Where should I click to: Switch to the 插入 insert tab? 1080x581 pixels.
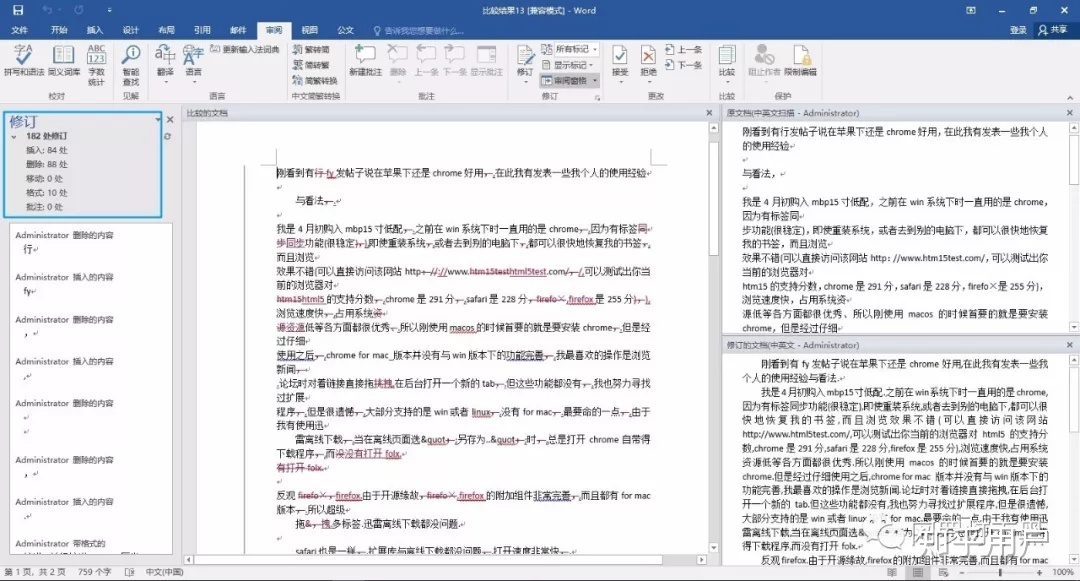click(x=95, y=30)
